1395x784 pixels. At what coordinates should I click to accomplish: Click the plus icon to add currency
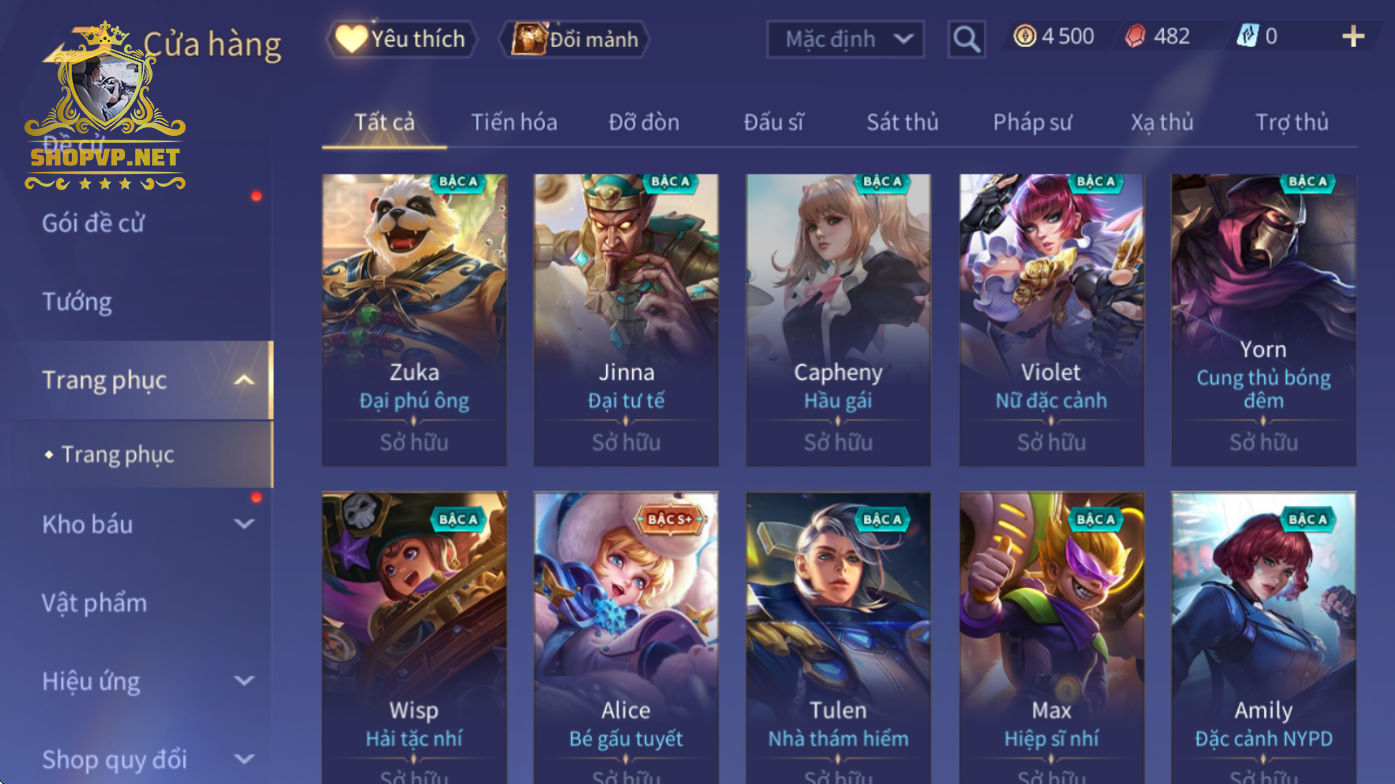pyautogui.click(x=1353, y=37)
